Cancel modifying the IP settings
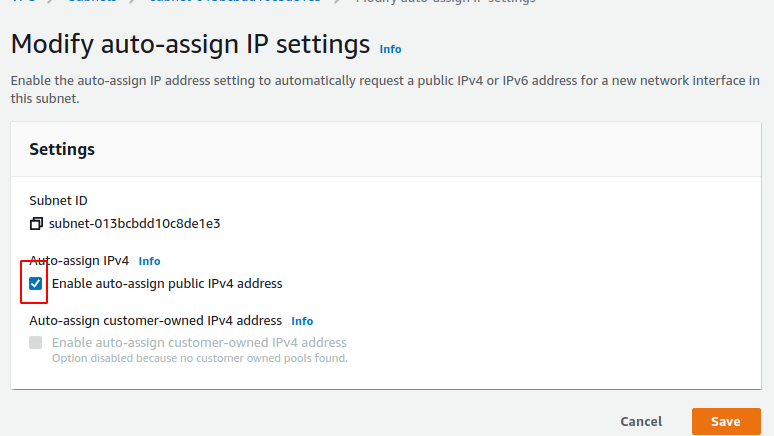This screenshot has width=774, height=436. 641,421
